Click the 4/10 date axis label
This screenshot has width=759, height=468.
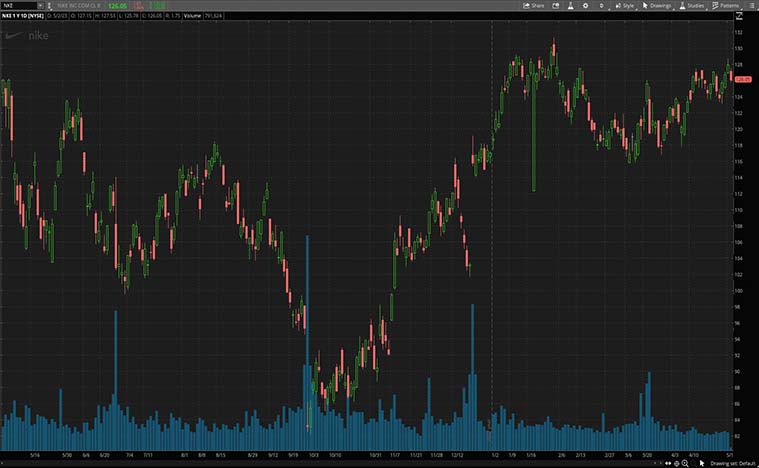tap(694, 455)
